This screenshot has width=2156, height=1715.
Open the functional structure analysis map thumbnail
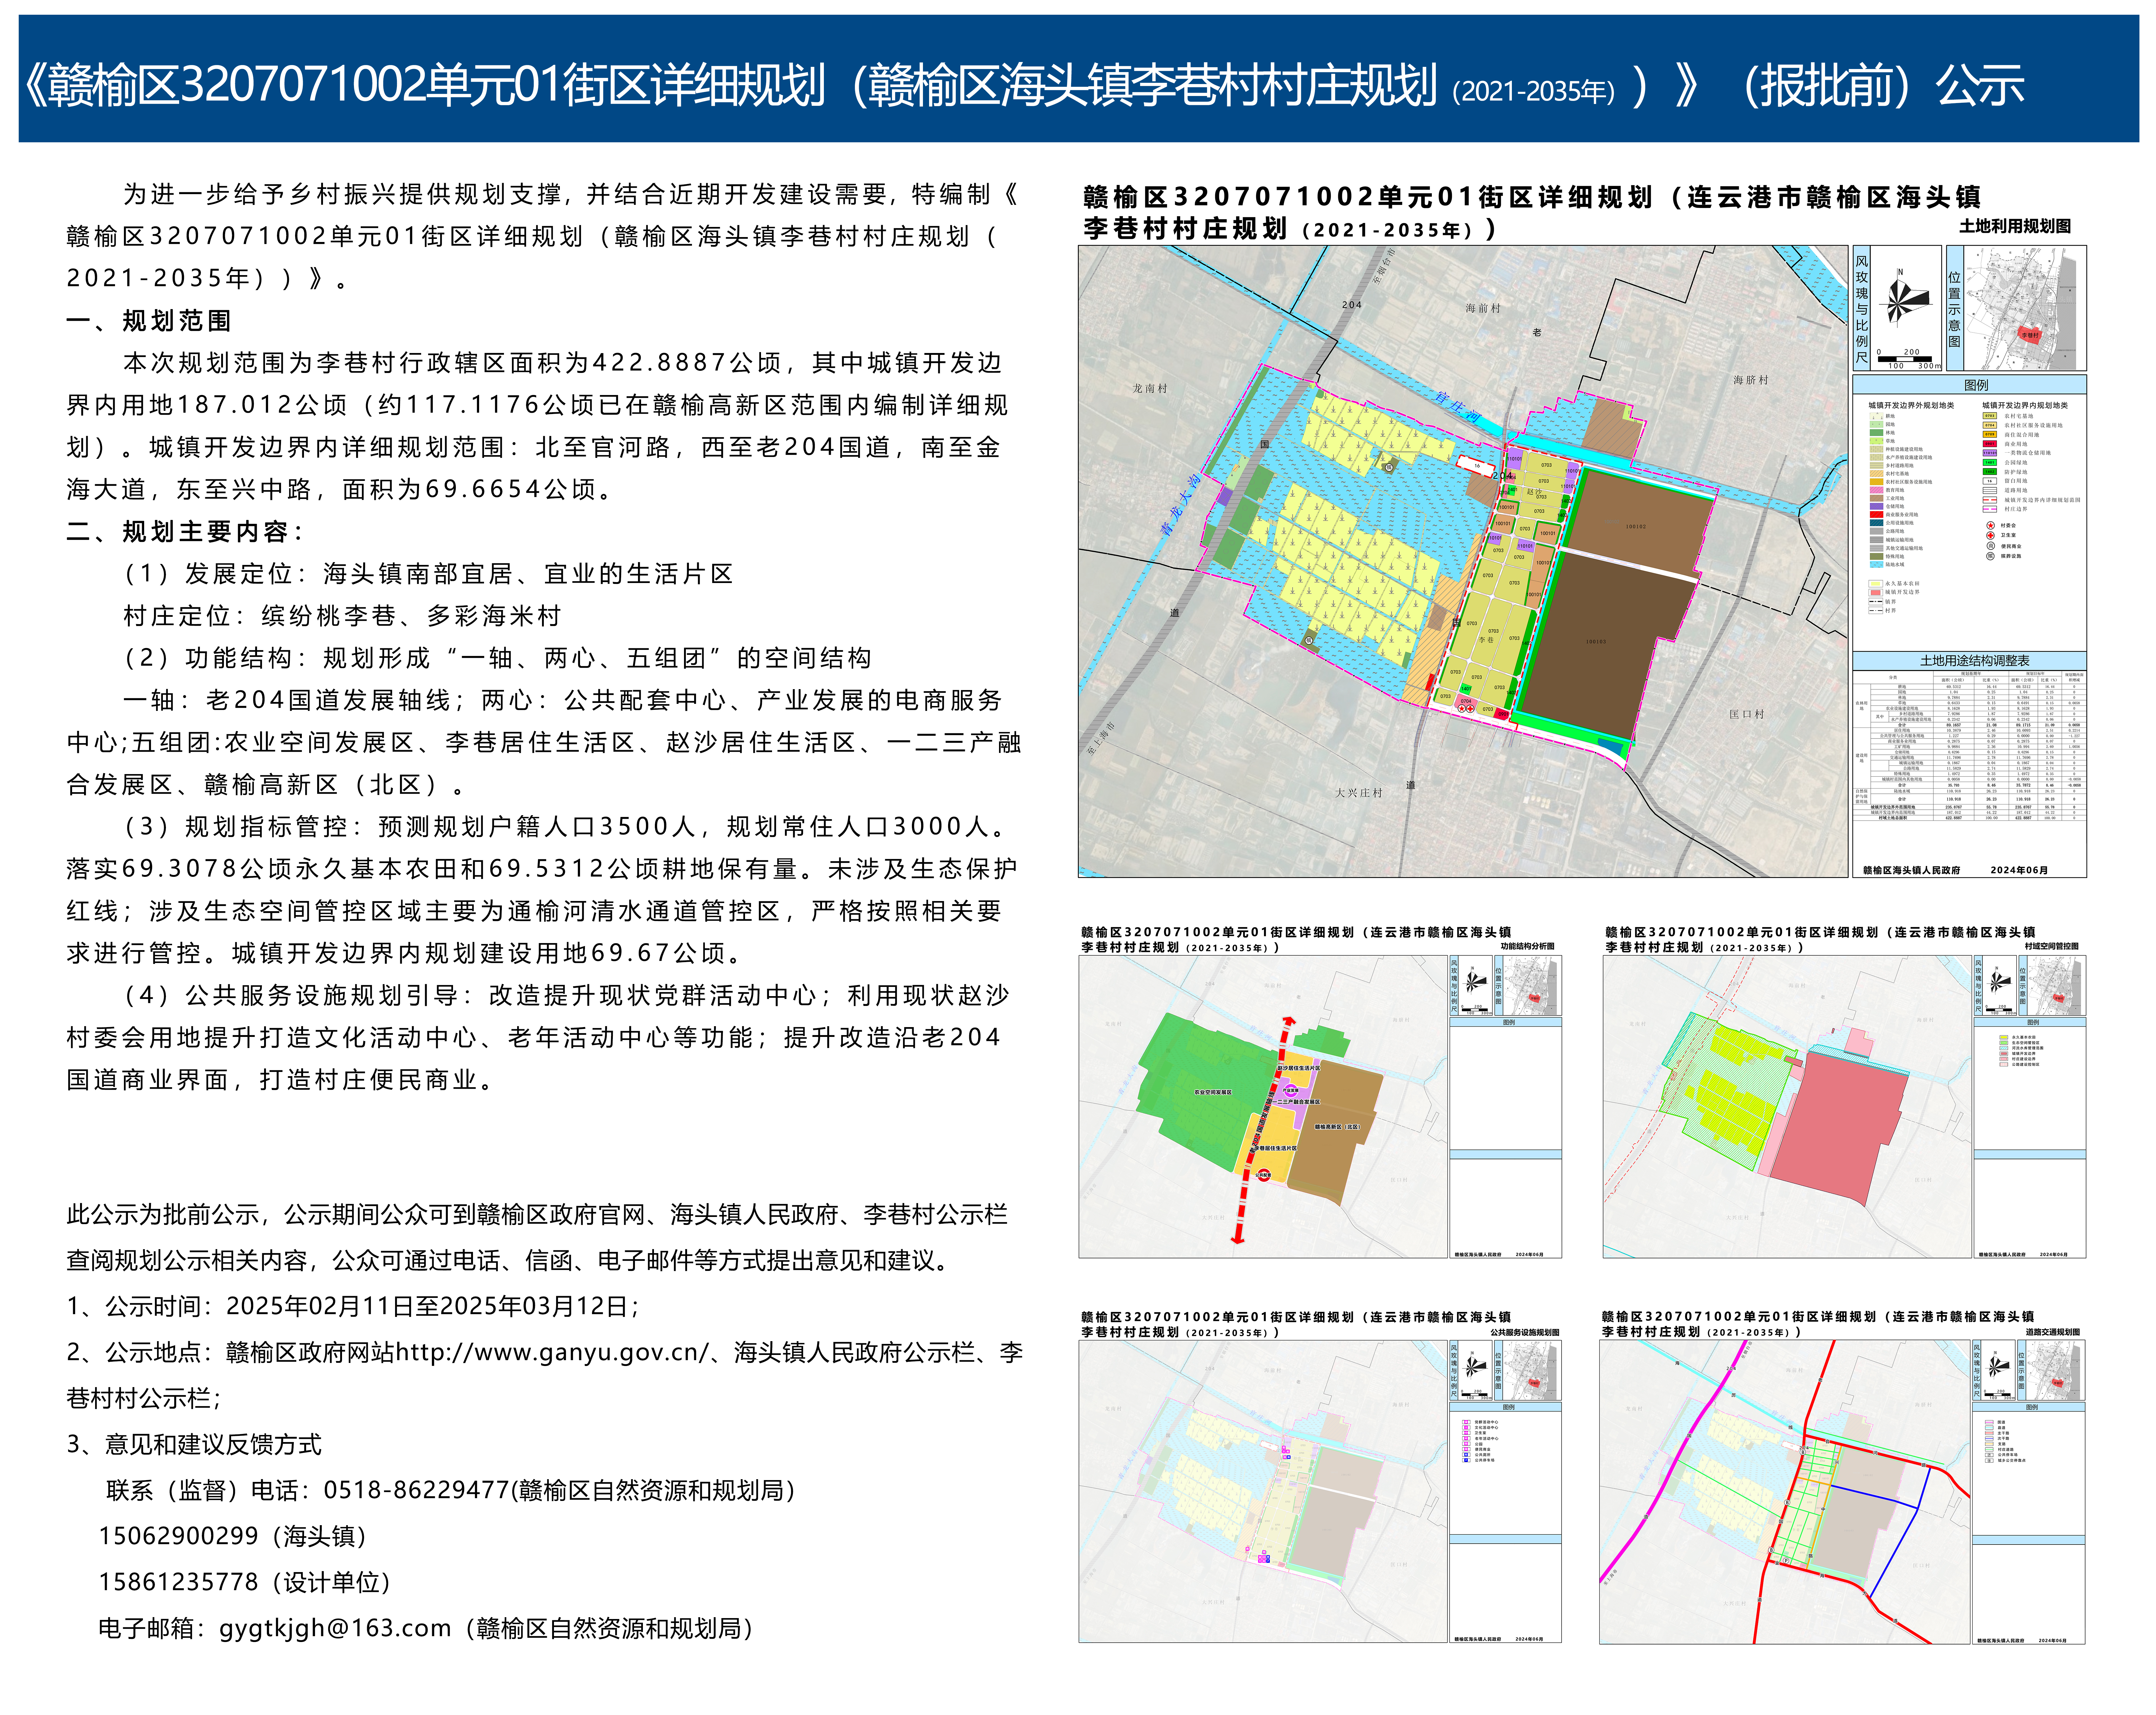(1263, 1107)
